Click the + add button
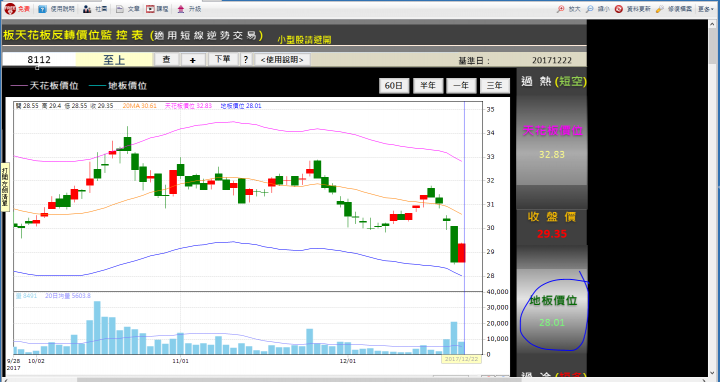The height and width of the screenshot is (382, 720). [193, 60]
